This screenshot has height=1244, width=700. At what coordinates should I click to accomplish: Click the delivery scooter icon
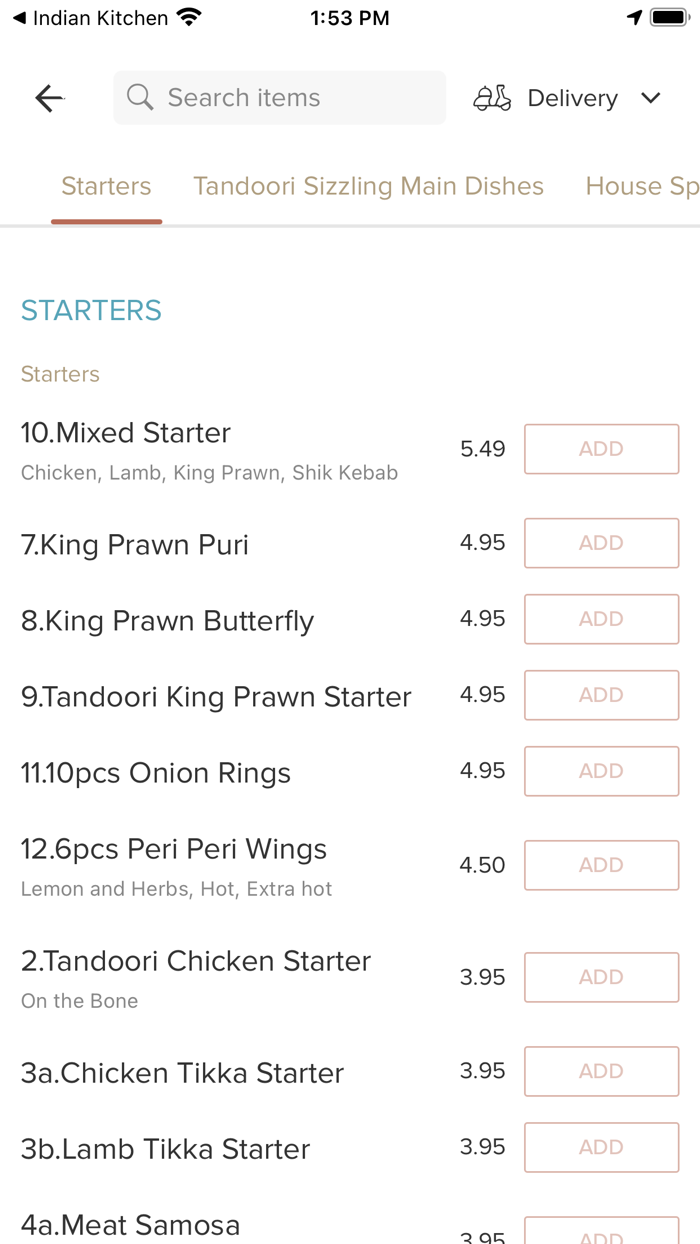pos(491,97)
